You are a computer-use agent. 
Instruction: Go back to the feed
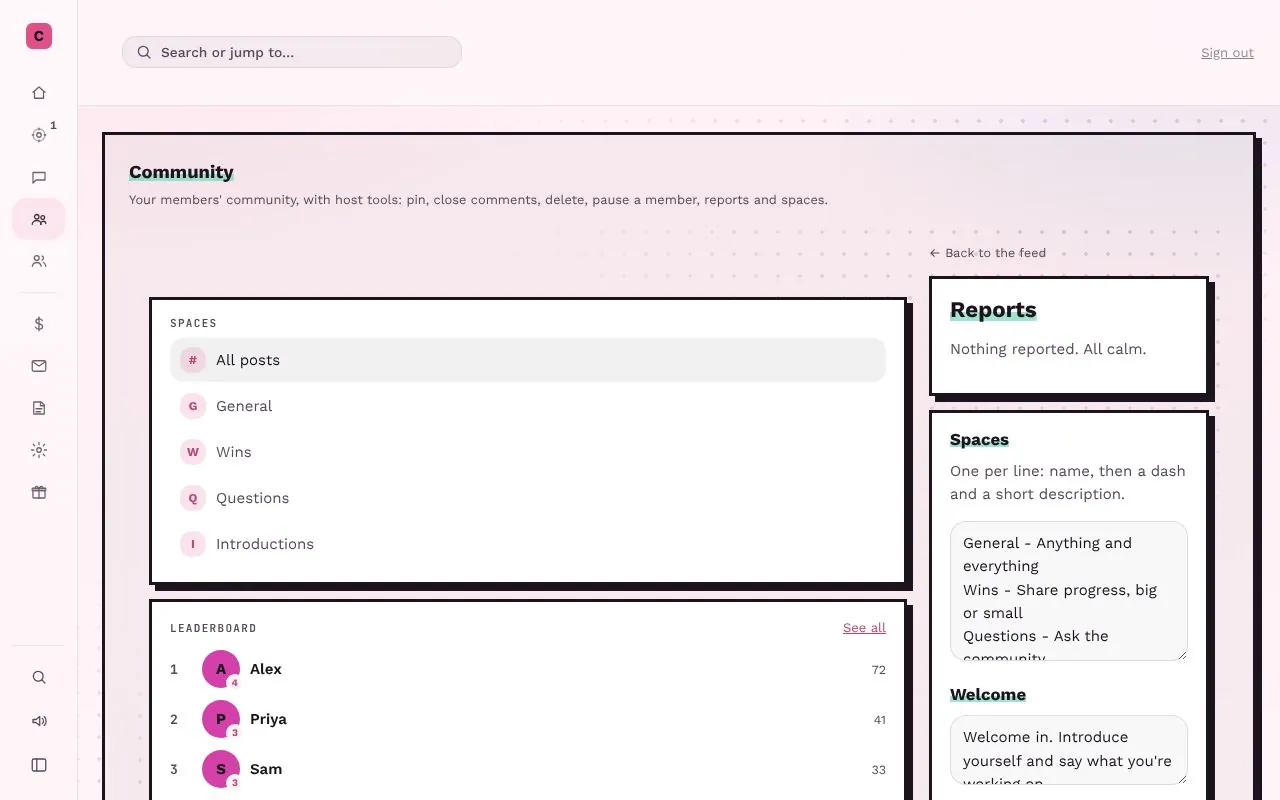[988, 253]
